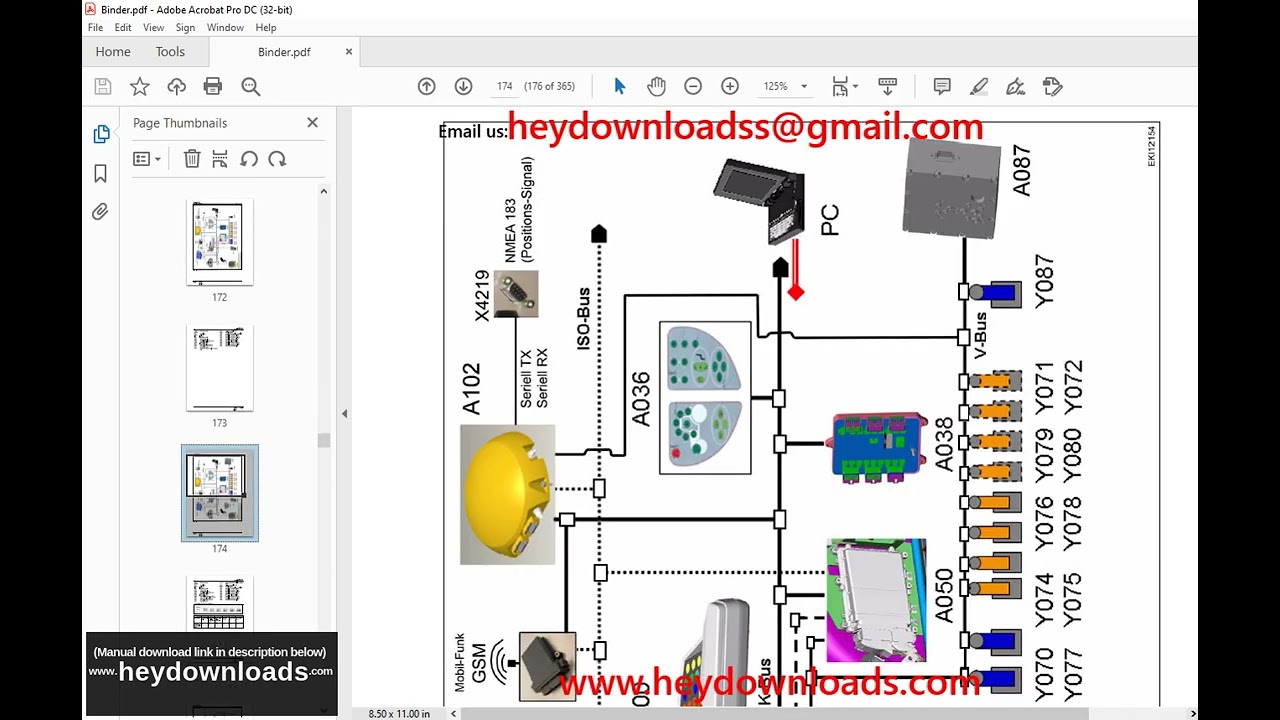Image resolution: width=1280 pixels, height=720 pixels.
Task: Open thumbnail options dropdown
Action: [x=147, y=159]
